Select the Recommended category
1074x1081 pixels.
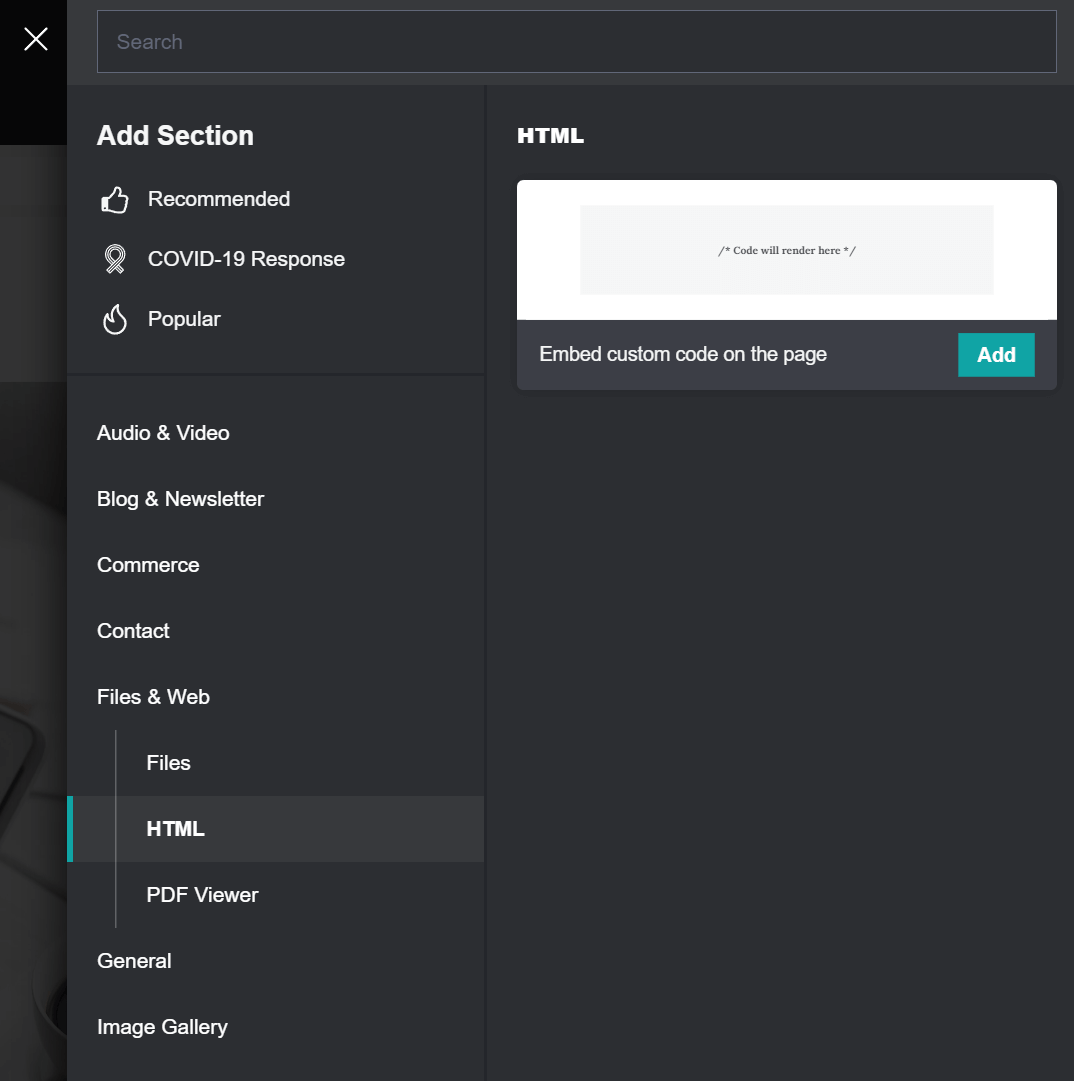219,199
